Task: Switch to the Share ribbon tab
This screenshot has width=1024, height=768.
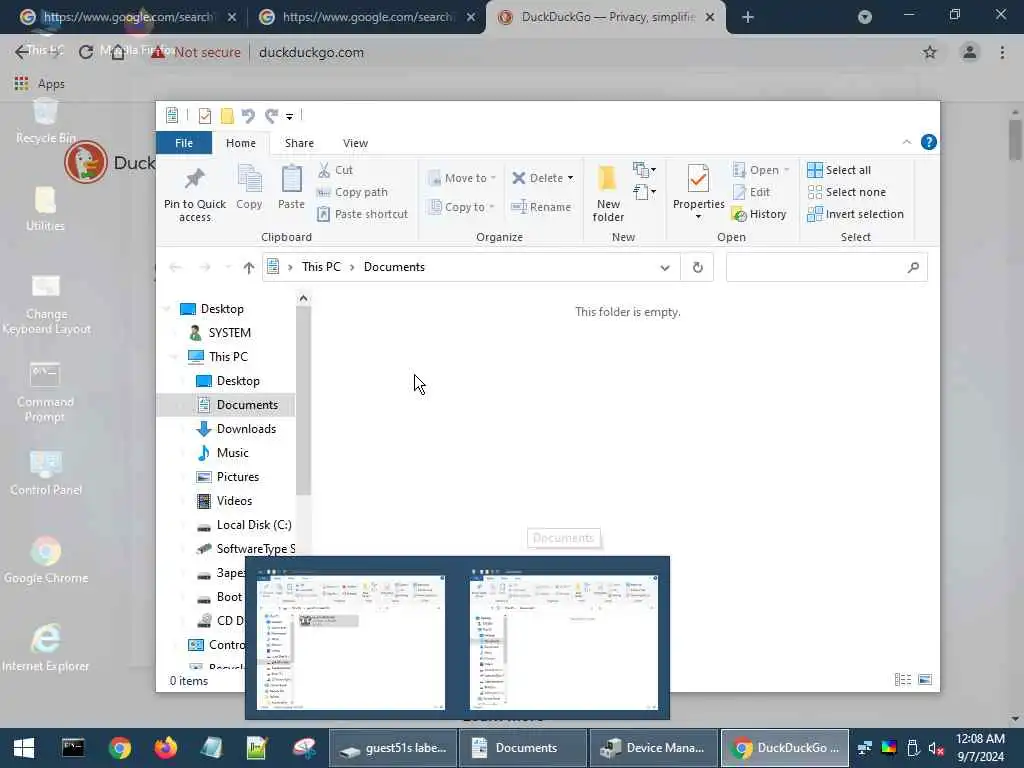Action: [299, 143]
